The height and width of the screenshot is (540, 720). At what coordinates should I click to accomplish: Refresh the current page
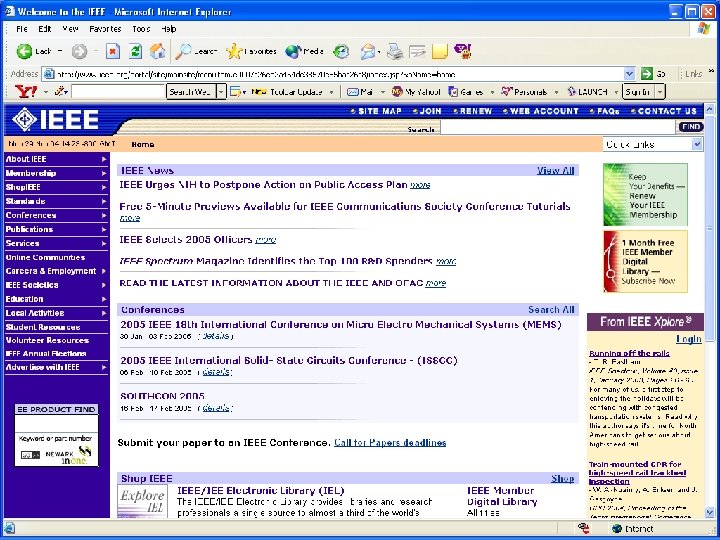[x=135, y=51]
